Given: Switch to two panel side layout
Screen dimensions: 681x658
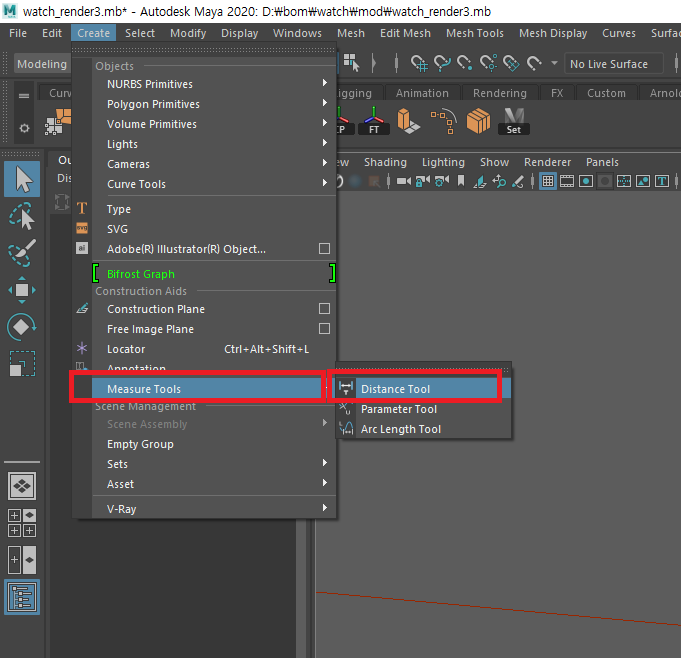Looking at the screenshot, I should pyautogui.click(x=22, y=559).
